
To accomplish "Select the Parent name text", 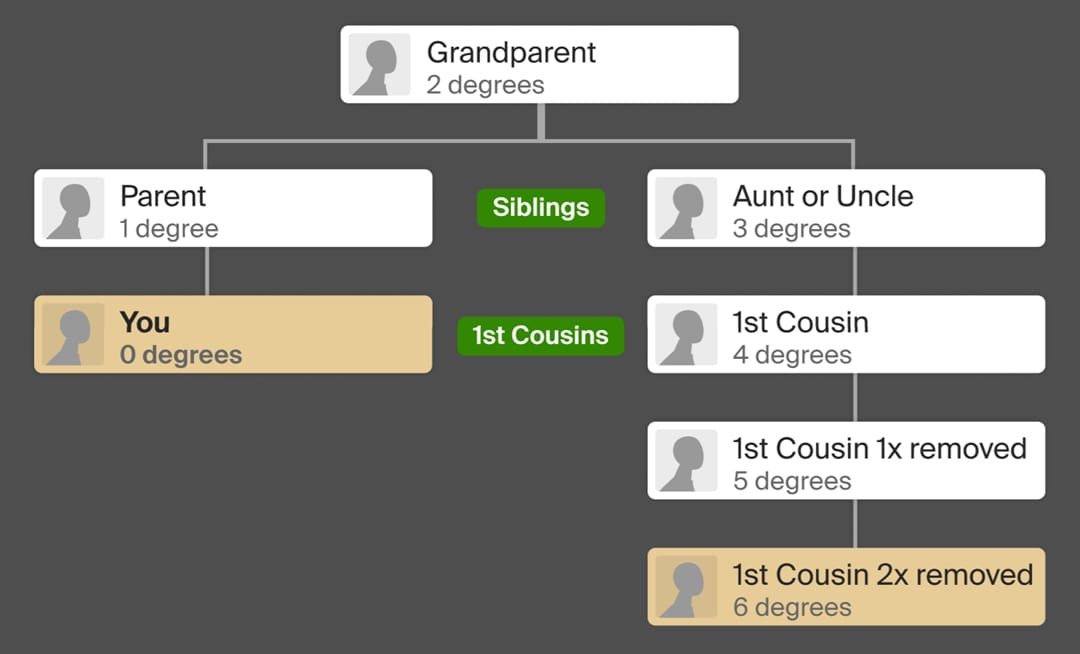I will point(163,196).
